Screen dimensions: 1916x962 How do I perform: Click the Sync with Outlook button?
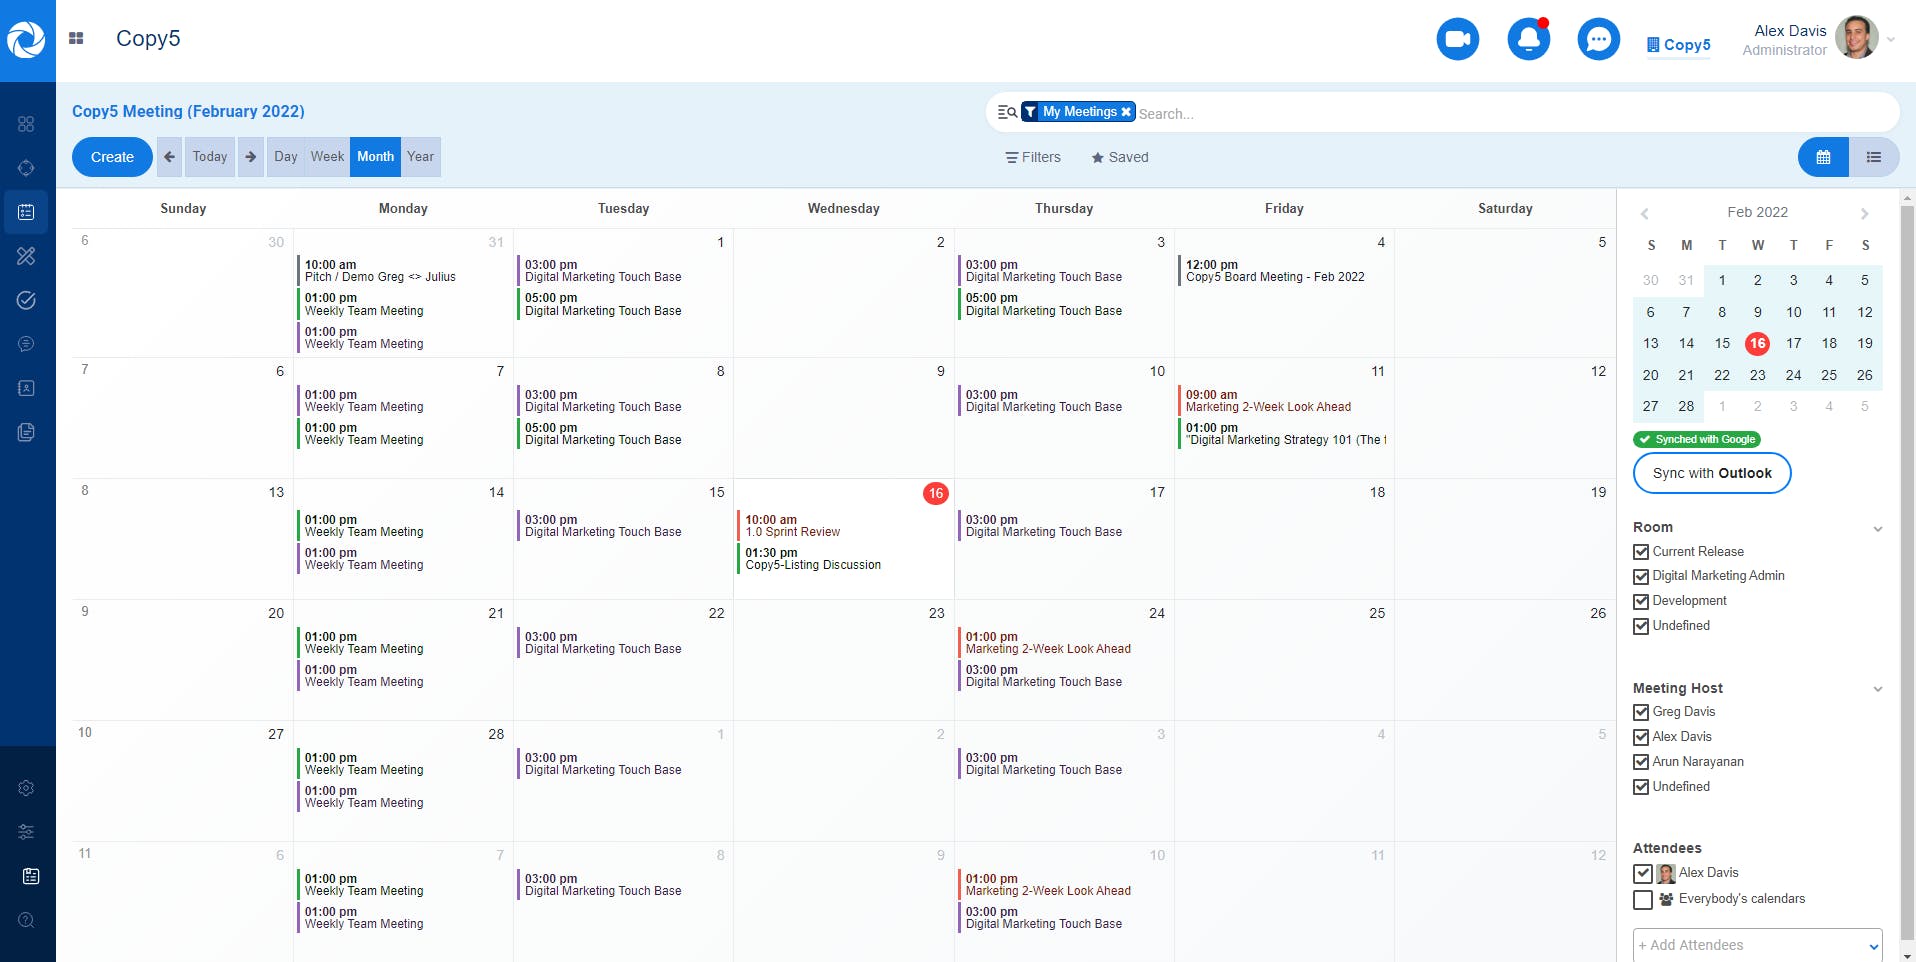(x=1711, y=473)
